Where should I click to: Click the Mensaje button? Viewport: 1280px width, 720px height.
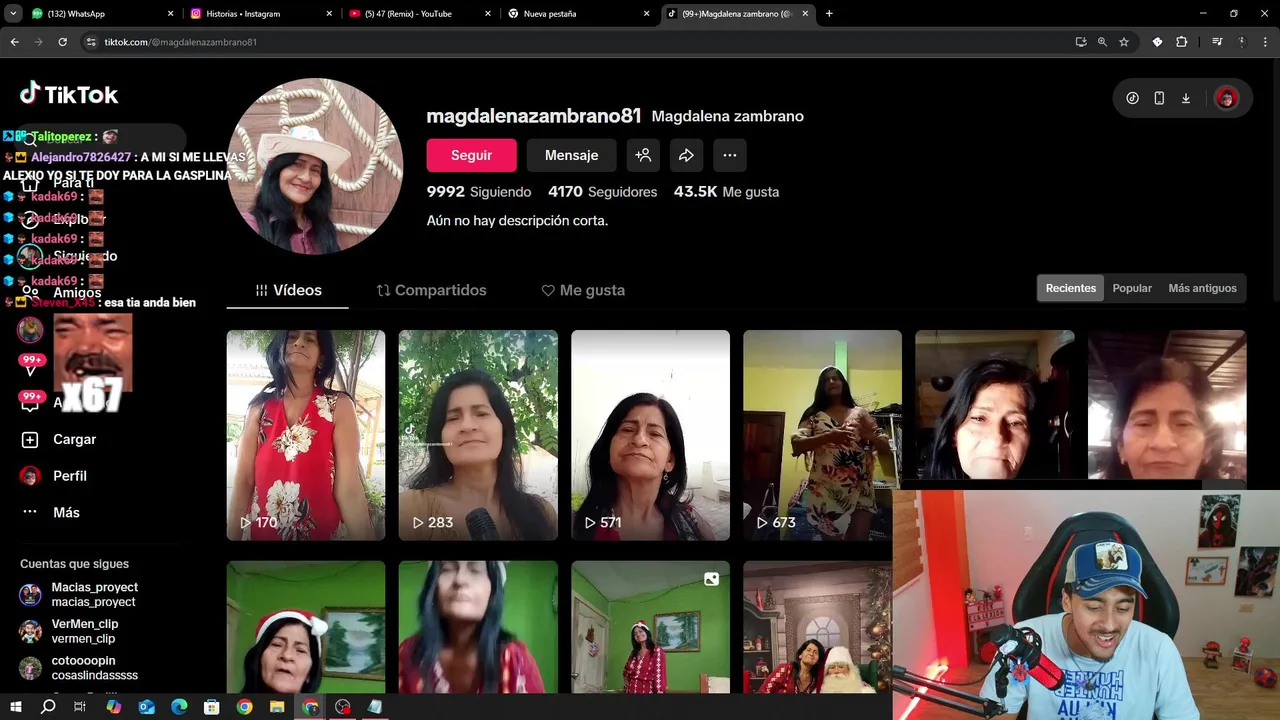(x=571, y=155)
